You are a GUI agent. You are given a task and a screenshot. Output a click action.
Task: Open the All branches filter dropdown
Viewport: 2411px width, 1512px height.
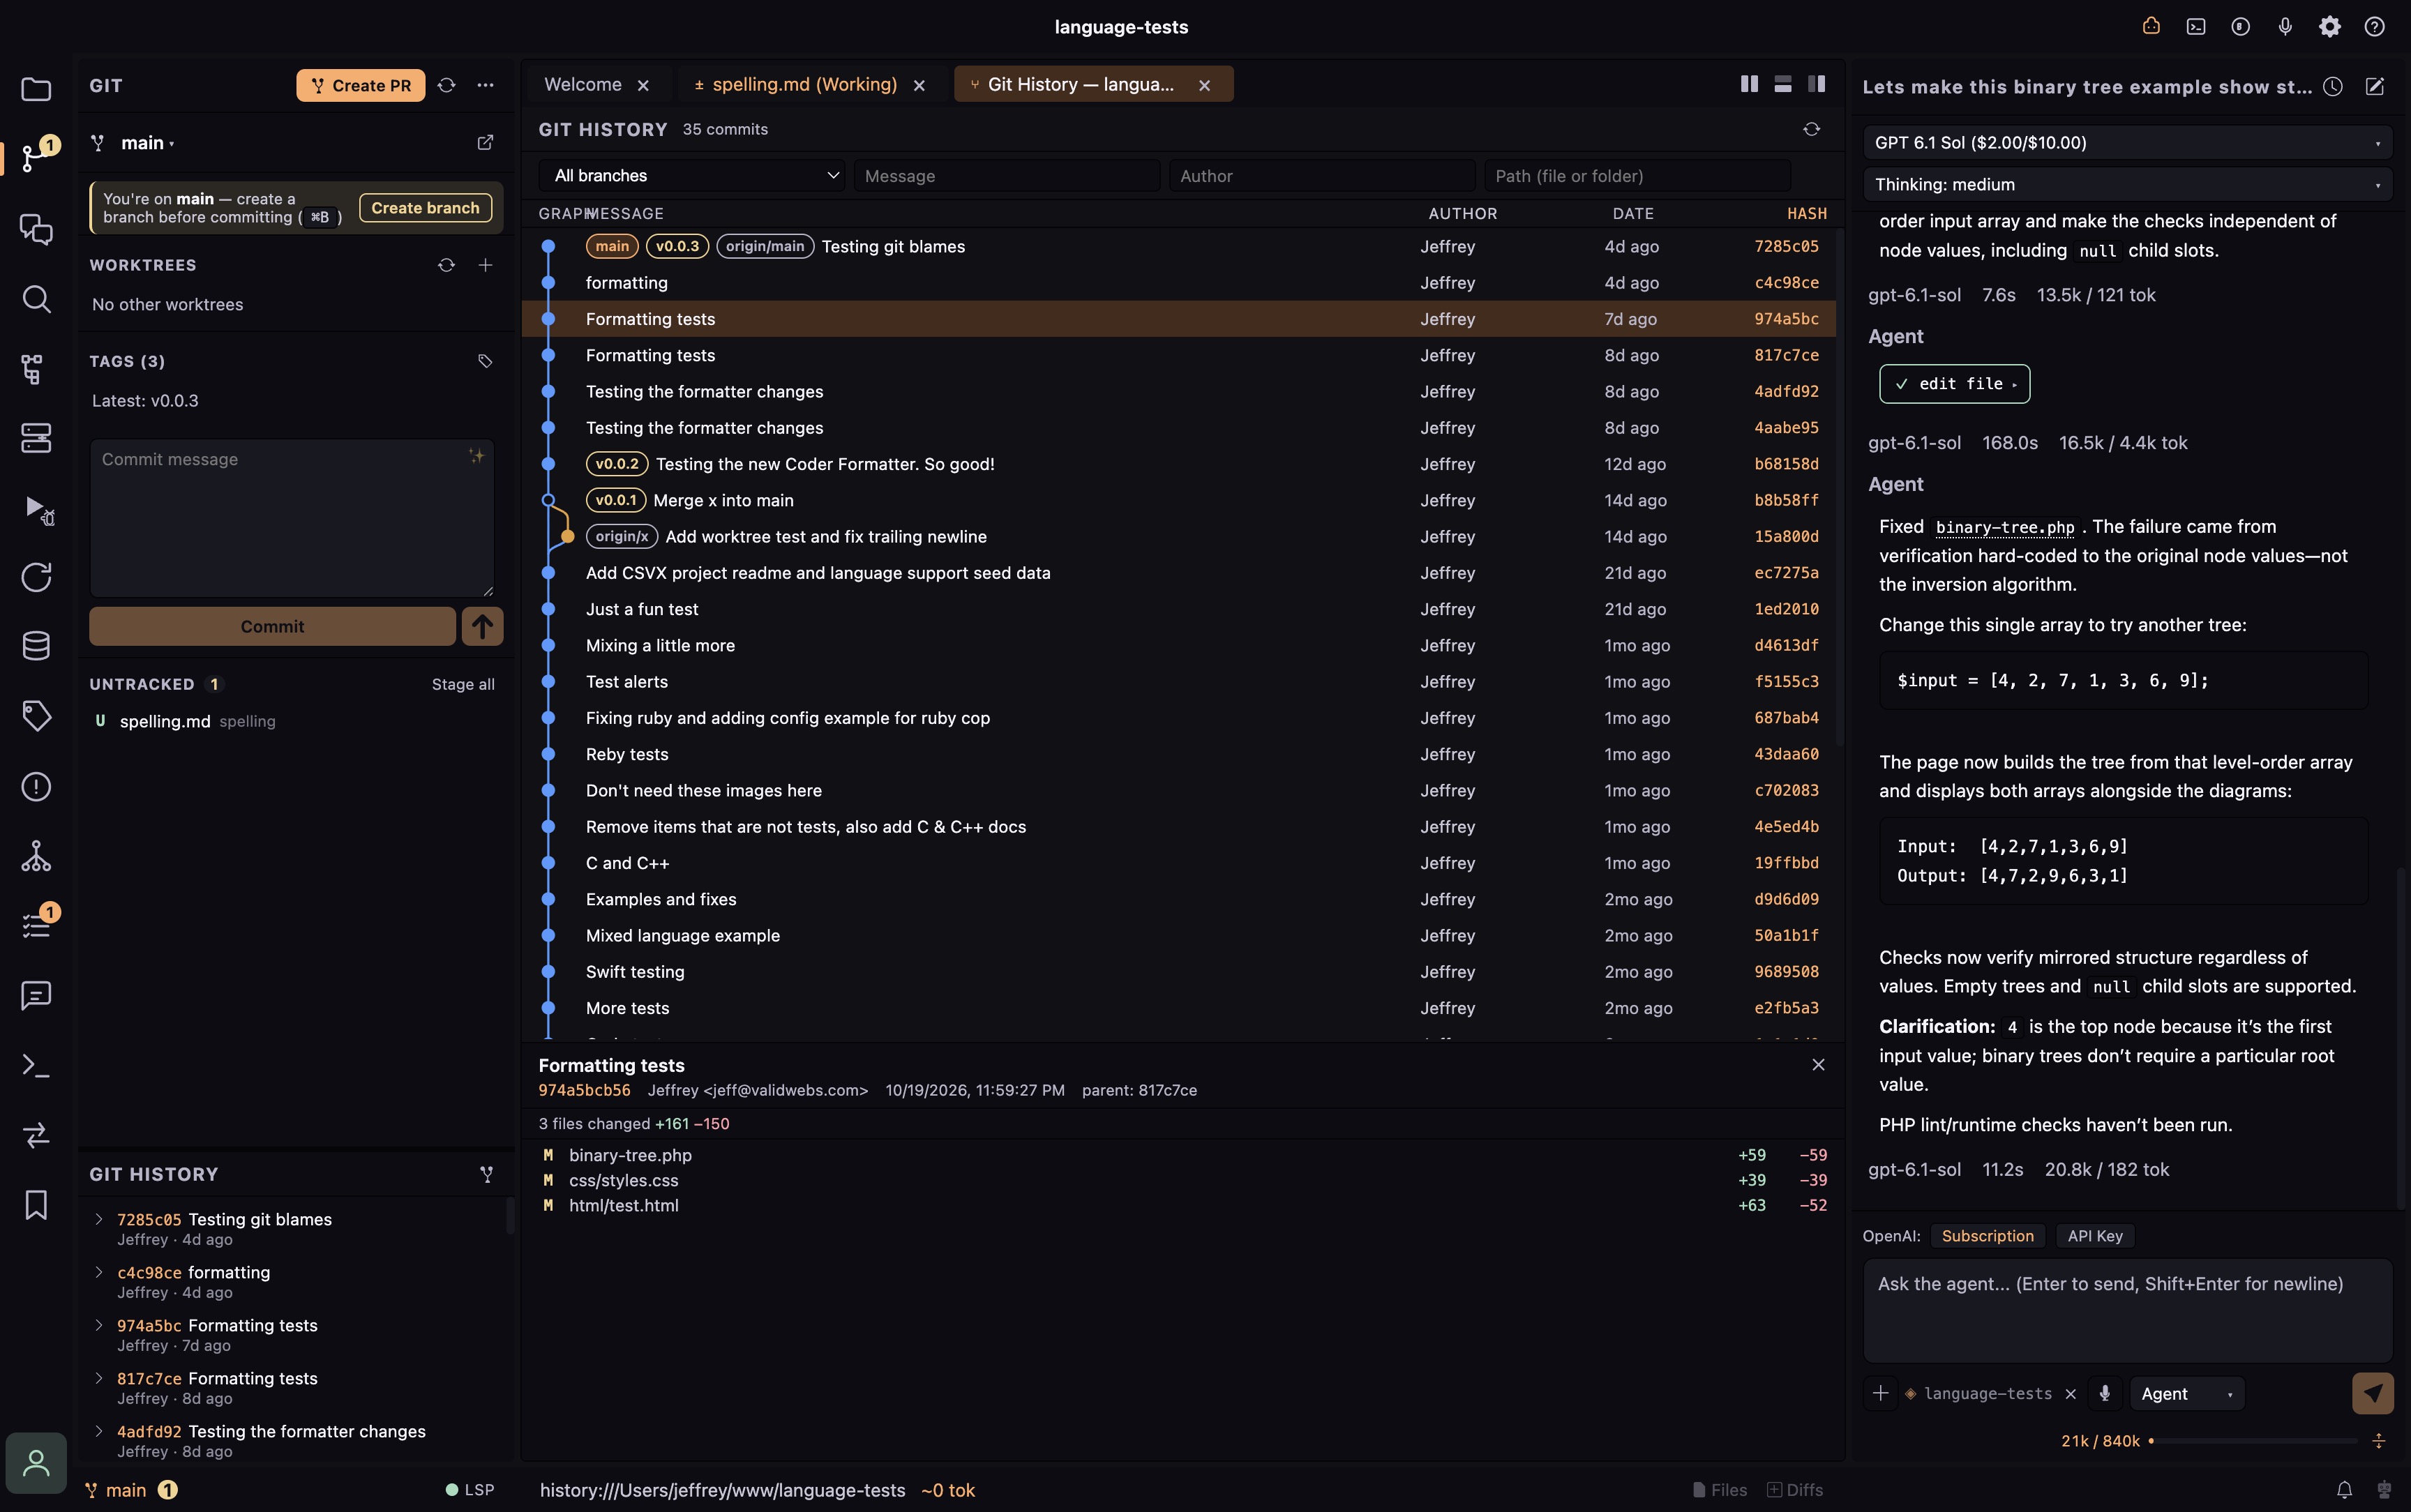click(692, 175)
